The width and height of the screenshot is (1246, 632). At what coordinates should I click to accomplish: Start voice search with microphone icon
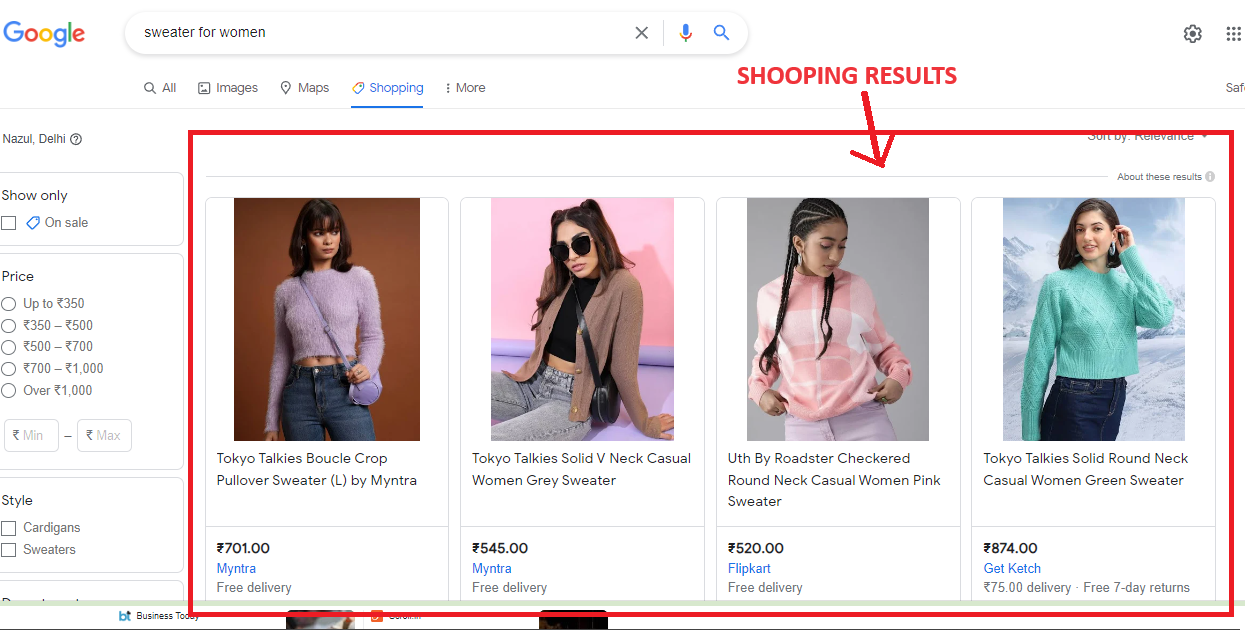(685, 33)
